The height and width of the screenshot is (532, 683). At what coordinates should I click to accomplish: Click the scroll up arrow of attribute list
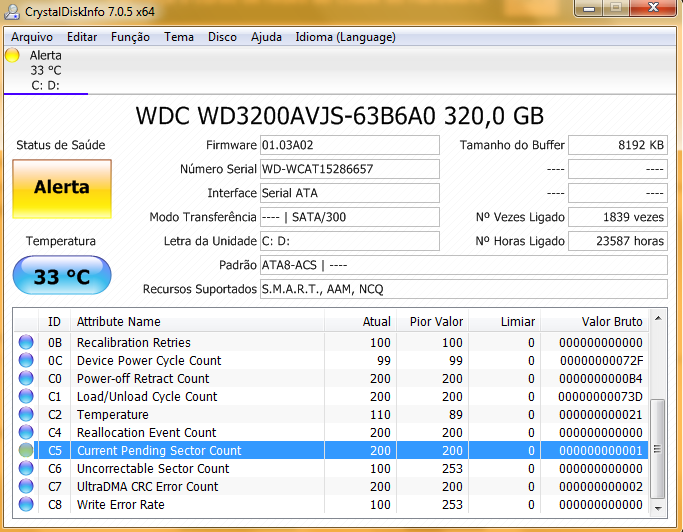(658, 319)
